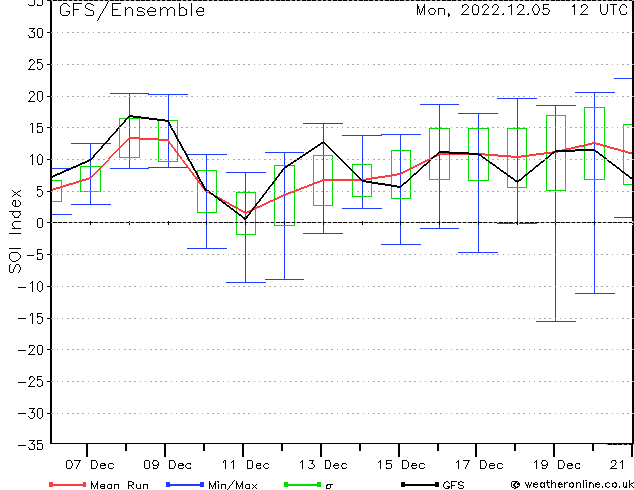Click the '19 Dec' x-axis label

point(557,465)
